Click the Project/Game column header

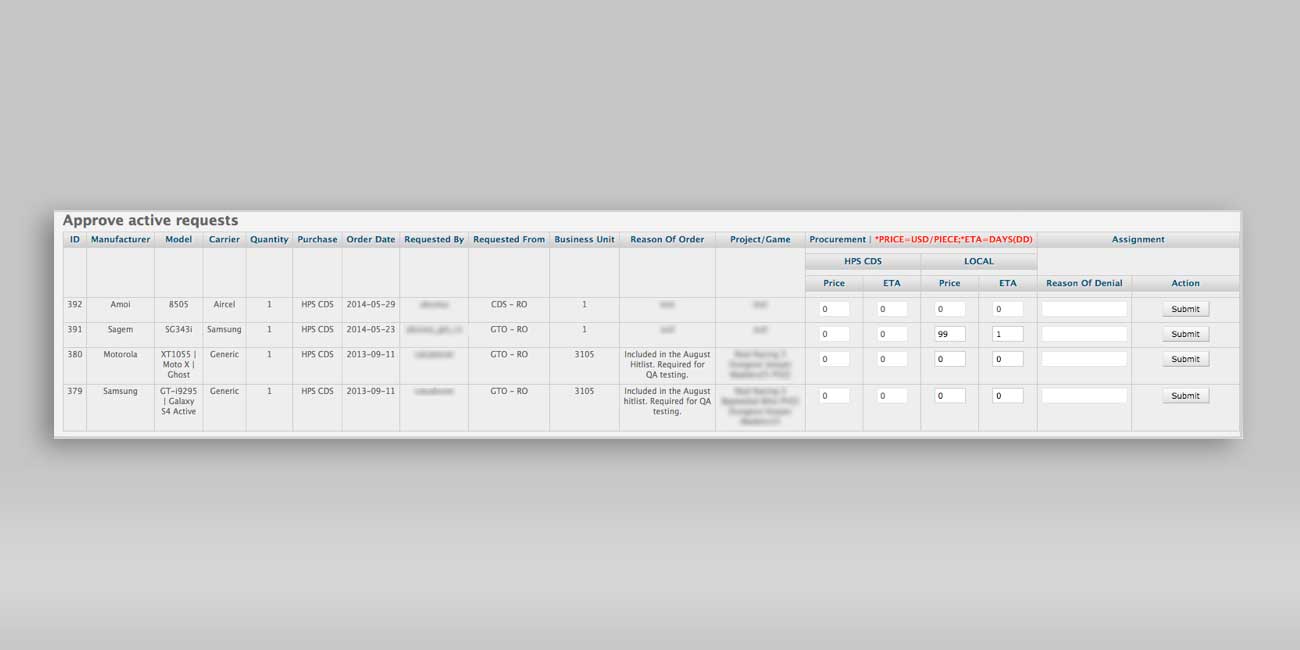[760, 240]
